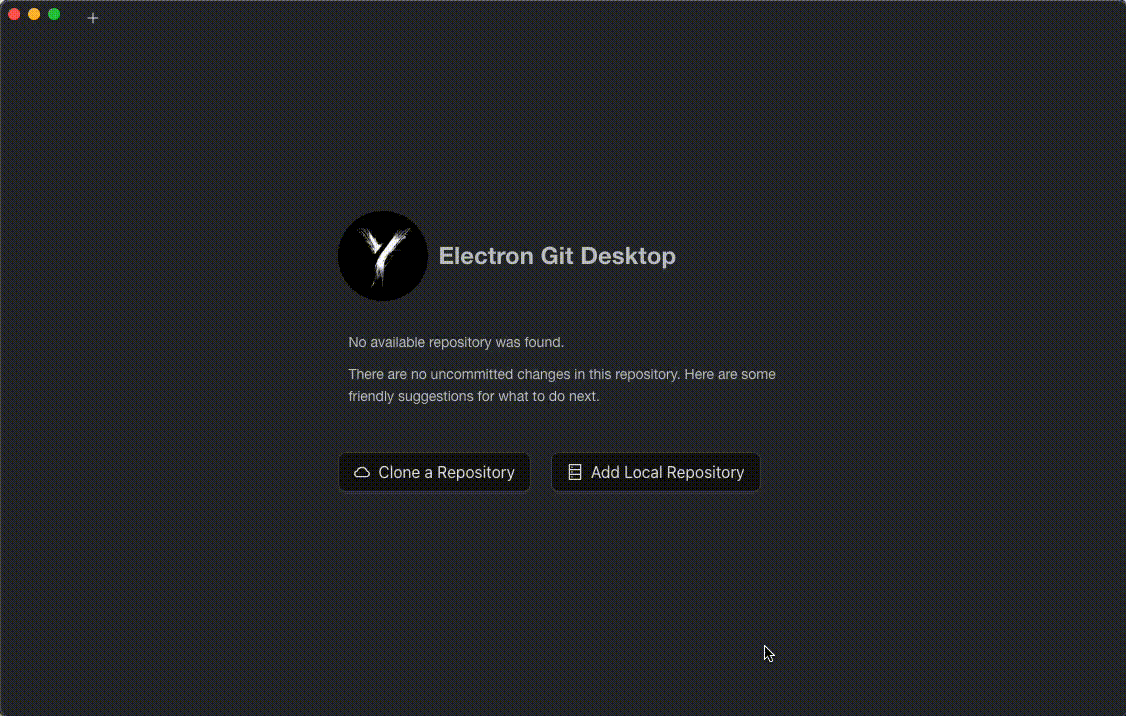The width and height of the screenshot is (1126, 716).
Task: Maximize the window using the green button
Action: [54, 14]
